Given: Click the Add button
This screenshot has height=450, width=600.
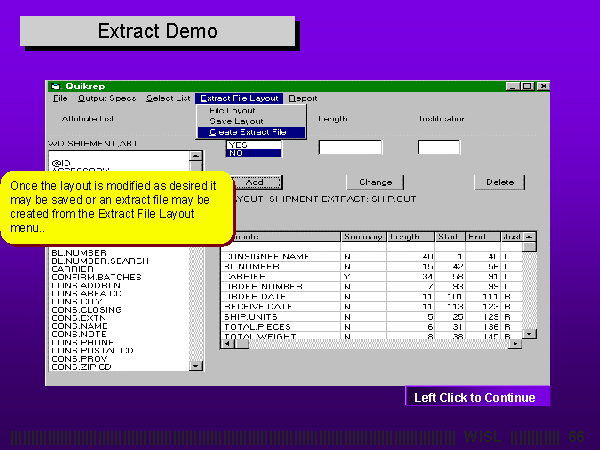Looking at the screenshot, I should 254,183.
